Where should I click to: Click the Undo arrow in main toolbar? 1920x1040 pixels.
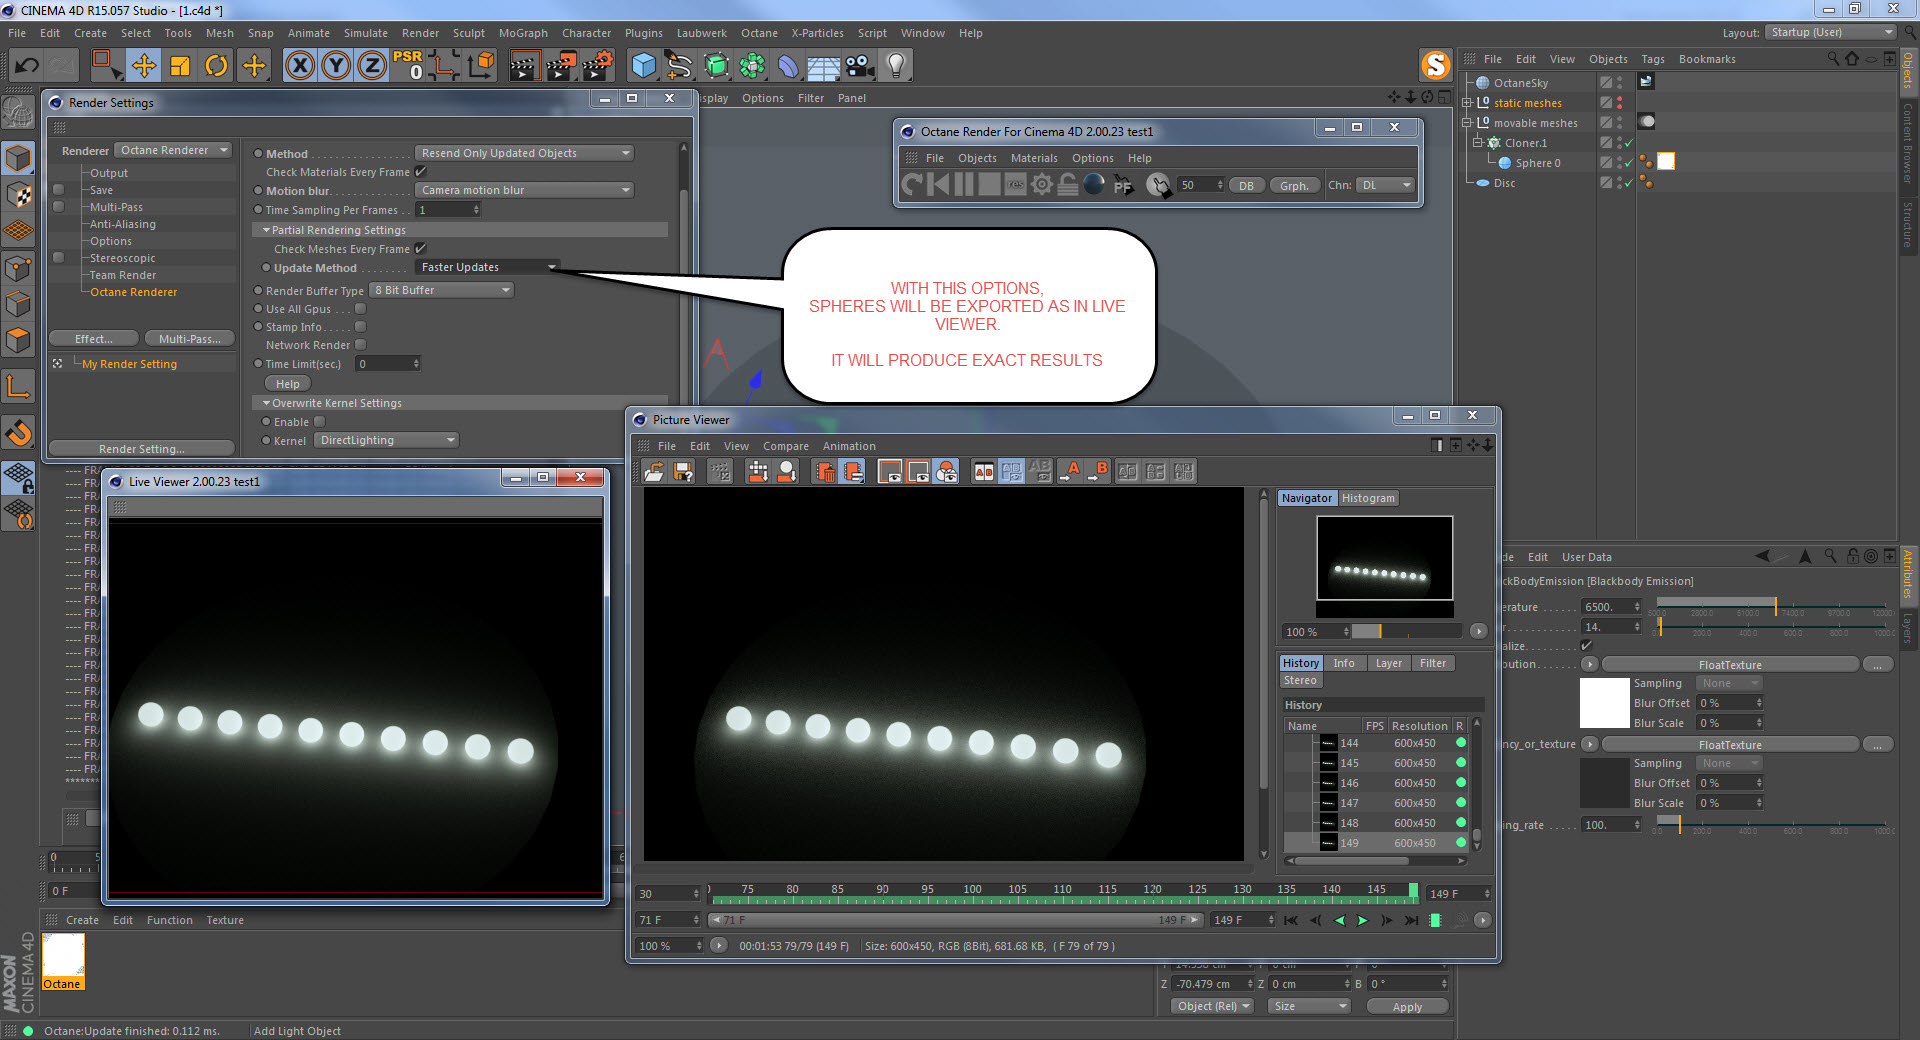click(x=26, y=66)
